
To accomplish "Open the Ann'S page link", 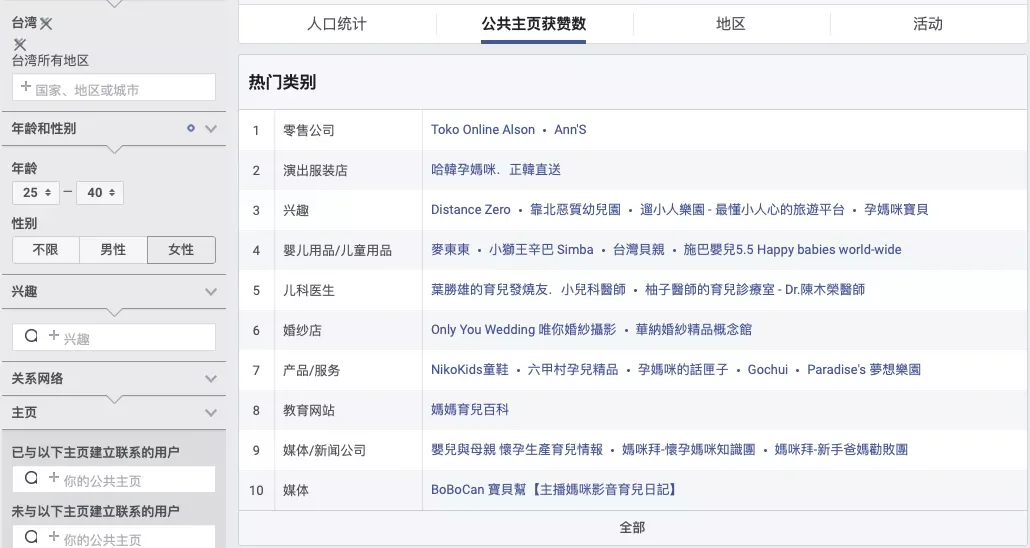I will 570,129.
